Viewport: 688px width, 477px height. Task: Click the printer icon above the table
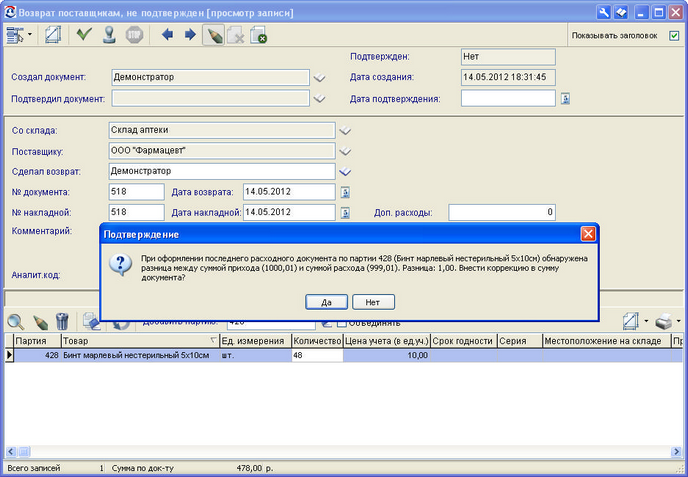tap(664, 322)
